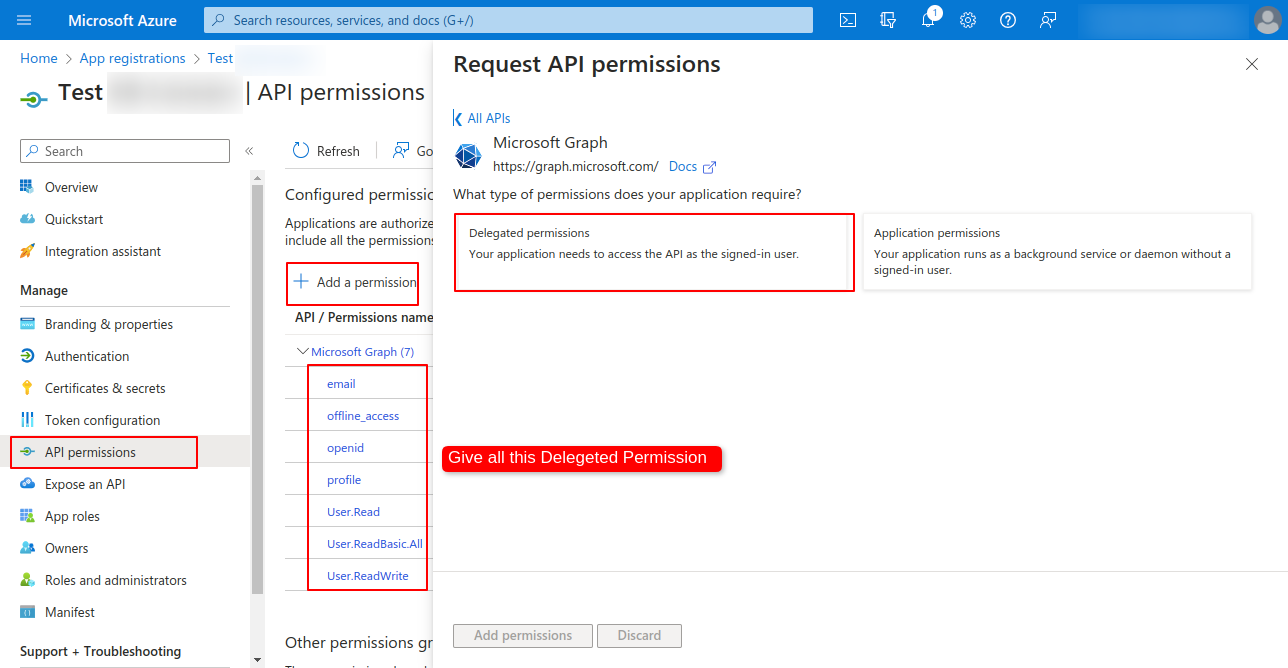Open the Help question mark icon
Screen dimensions: 1288x668
1008,20
